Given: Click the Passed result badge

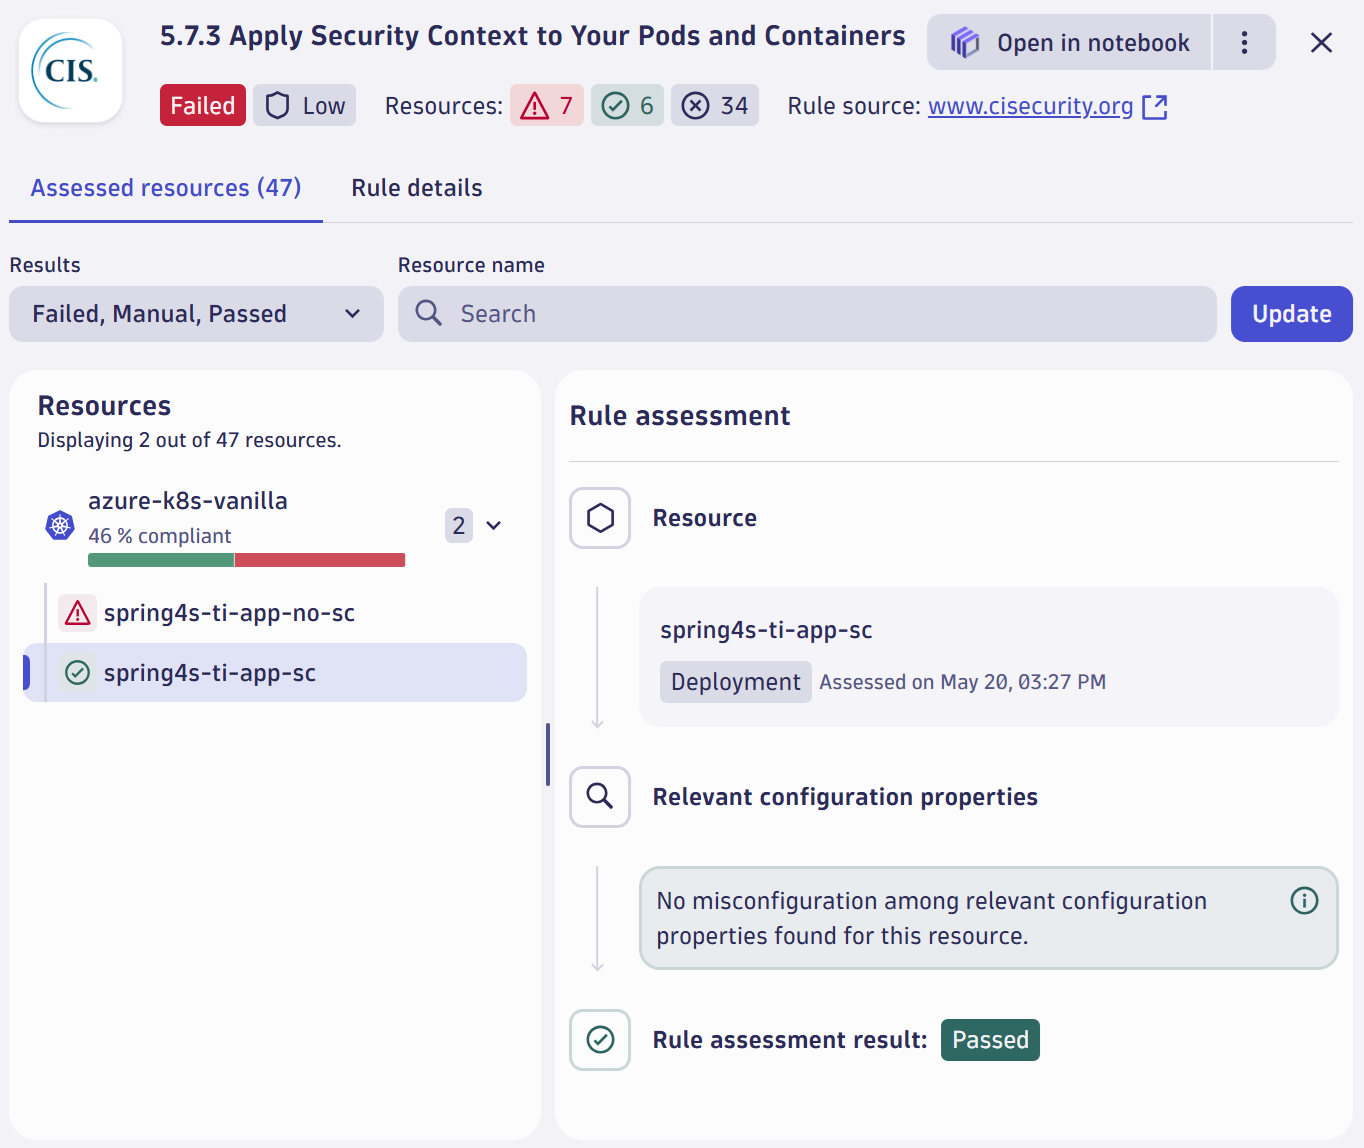Looking at the screenshot, I should (990, 1040).
